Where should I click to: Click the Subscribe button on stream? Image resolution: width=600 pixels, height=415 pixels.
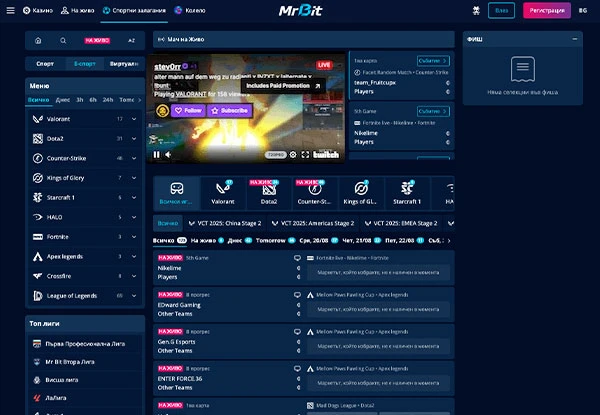click(230, 111)
